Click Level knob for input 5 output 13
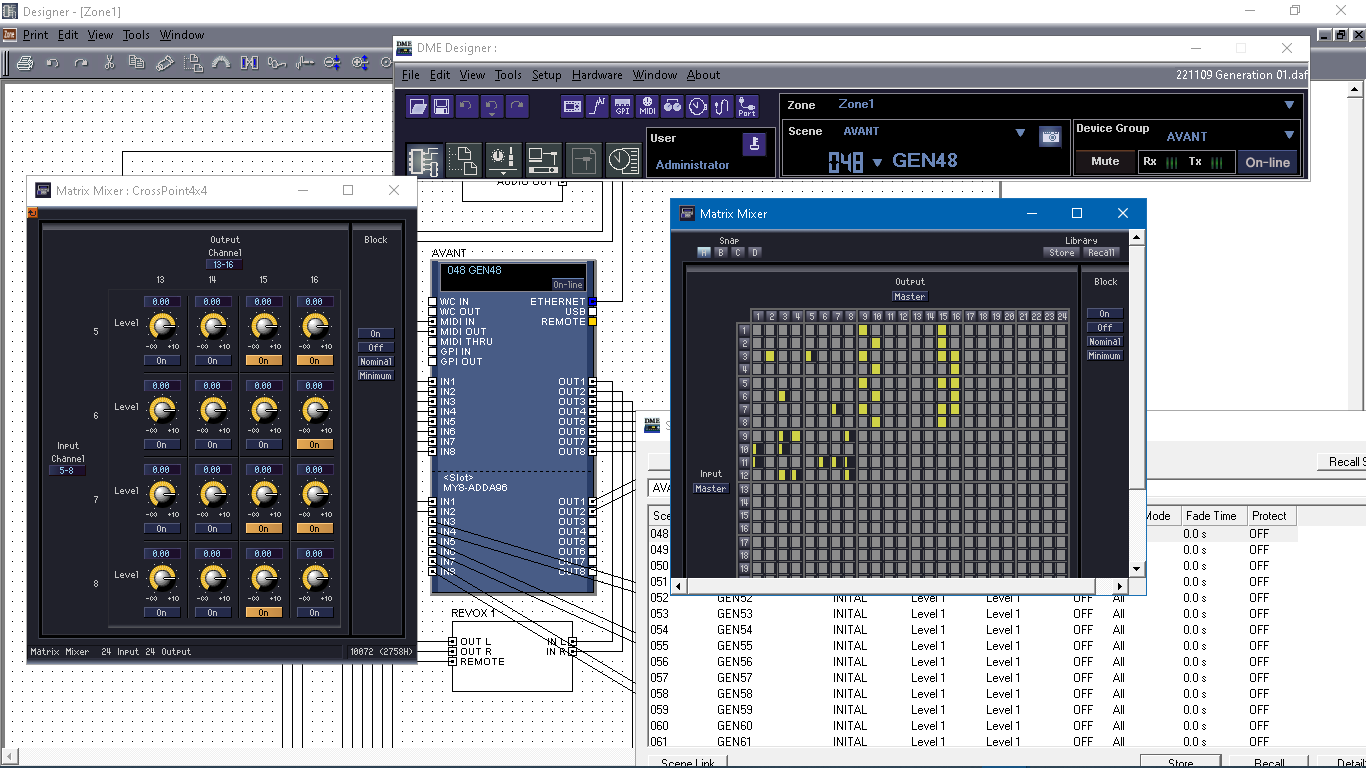 coord(162,326)
